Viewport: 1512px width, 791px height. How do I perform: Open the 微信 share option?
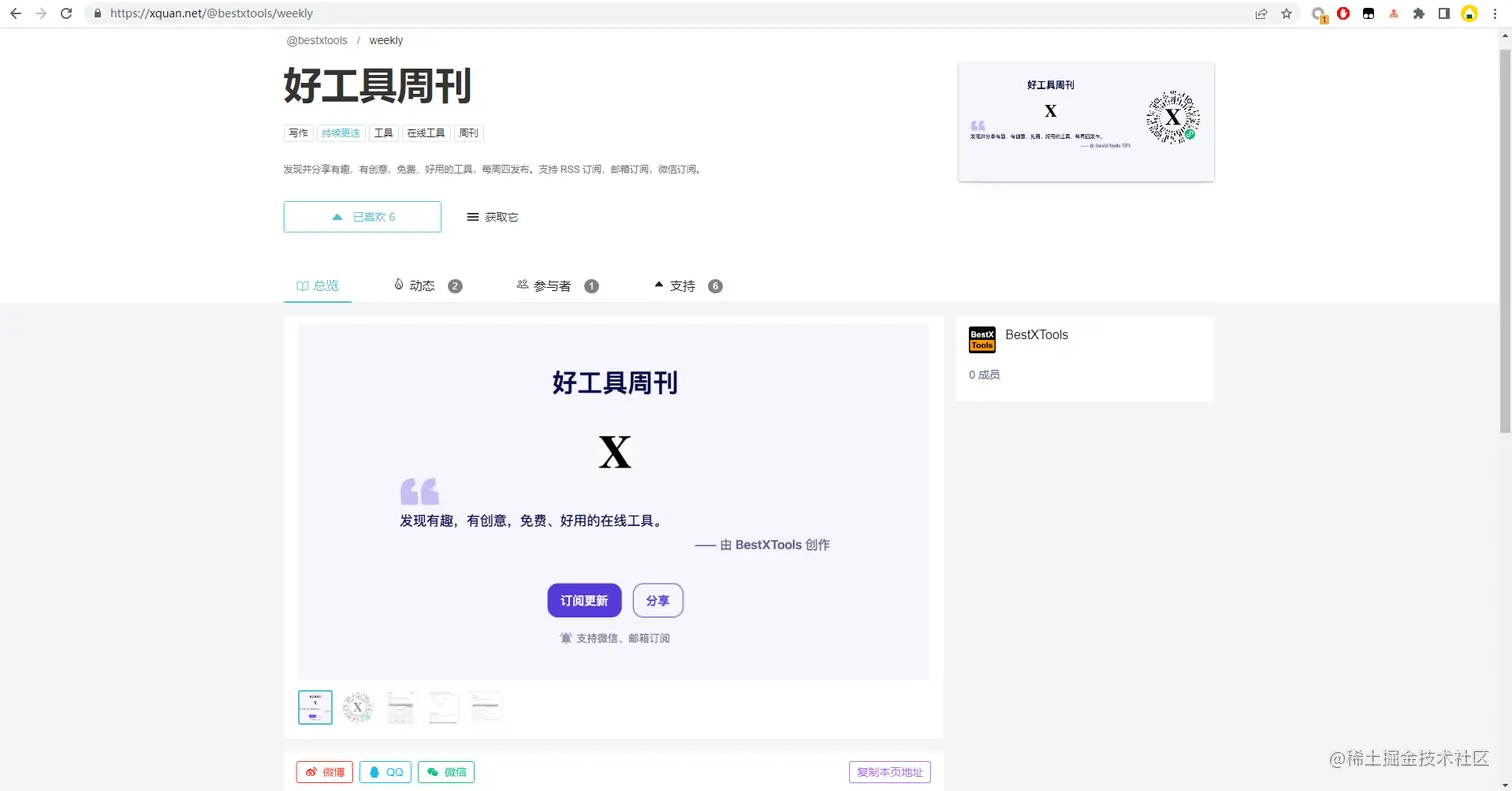[x=434, y=771]
